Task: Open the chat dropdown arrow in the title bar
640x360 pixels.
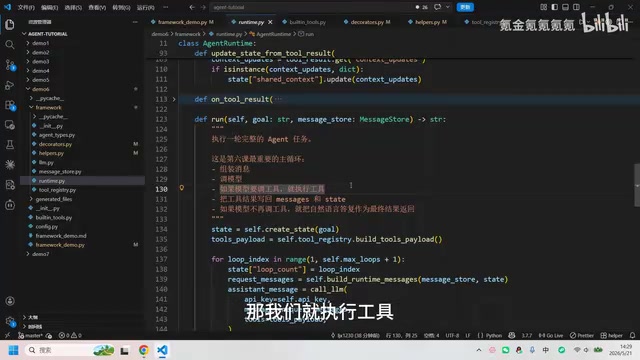Action: (448, 7)
